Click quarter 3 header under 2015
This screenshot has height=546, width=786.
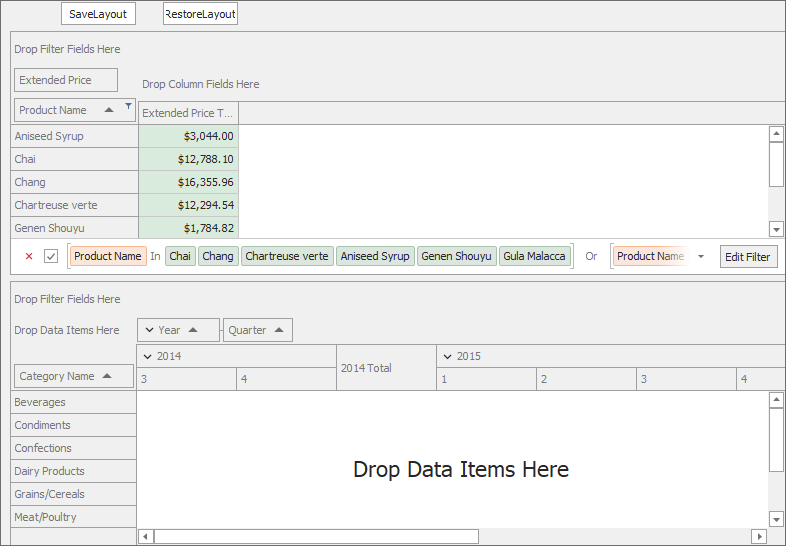pos(686,380)
